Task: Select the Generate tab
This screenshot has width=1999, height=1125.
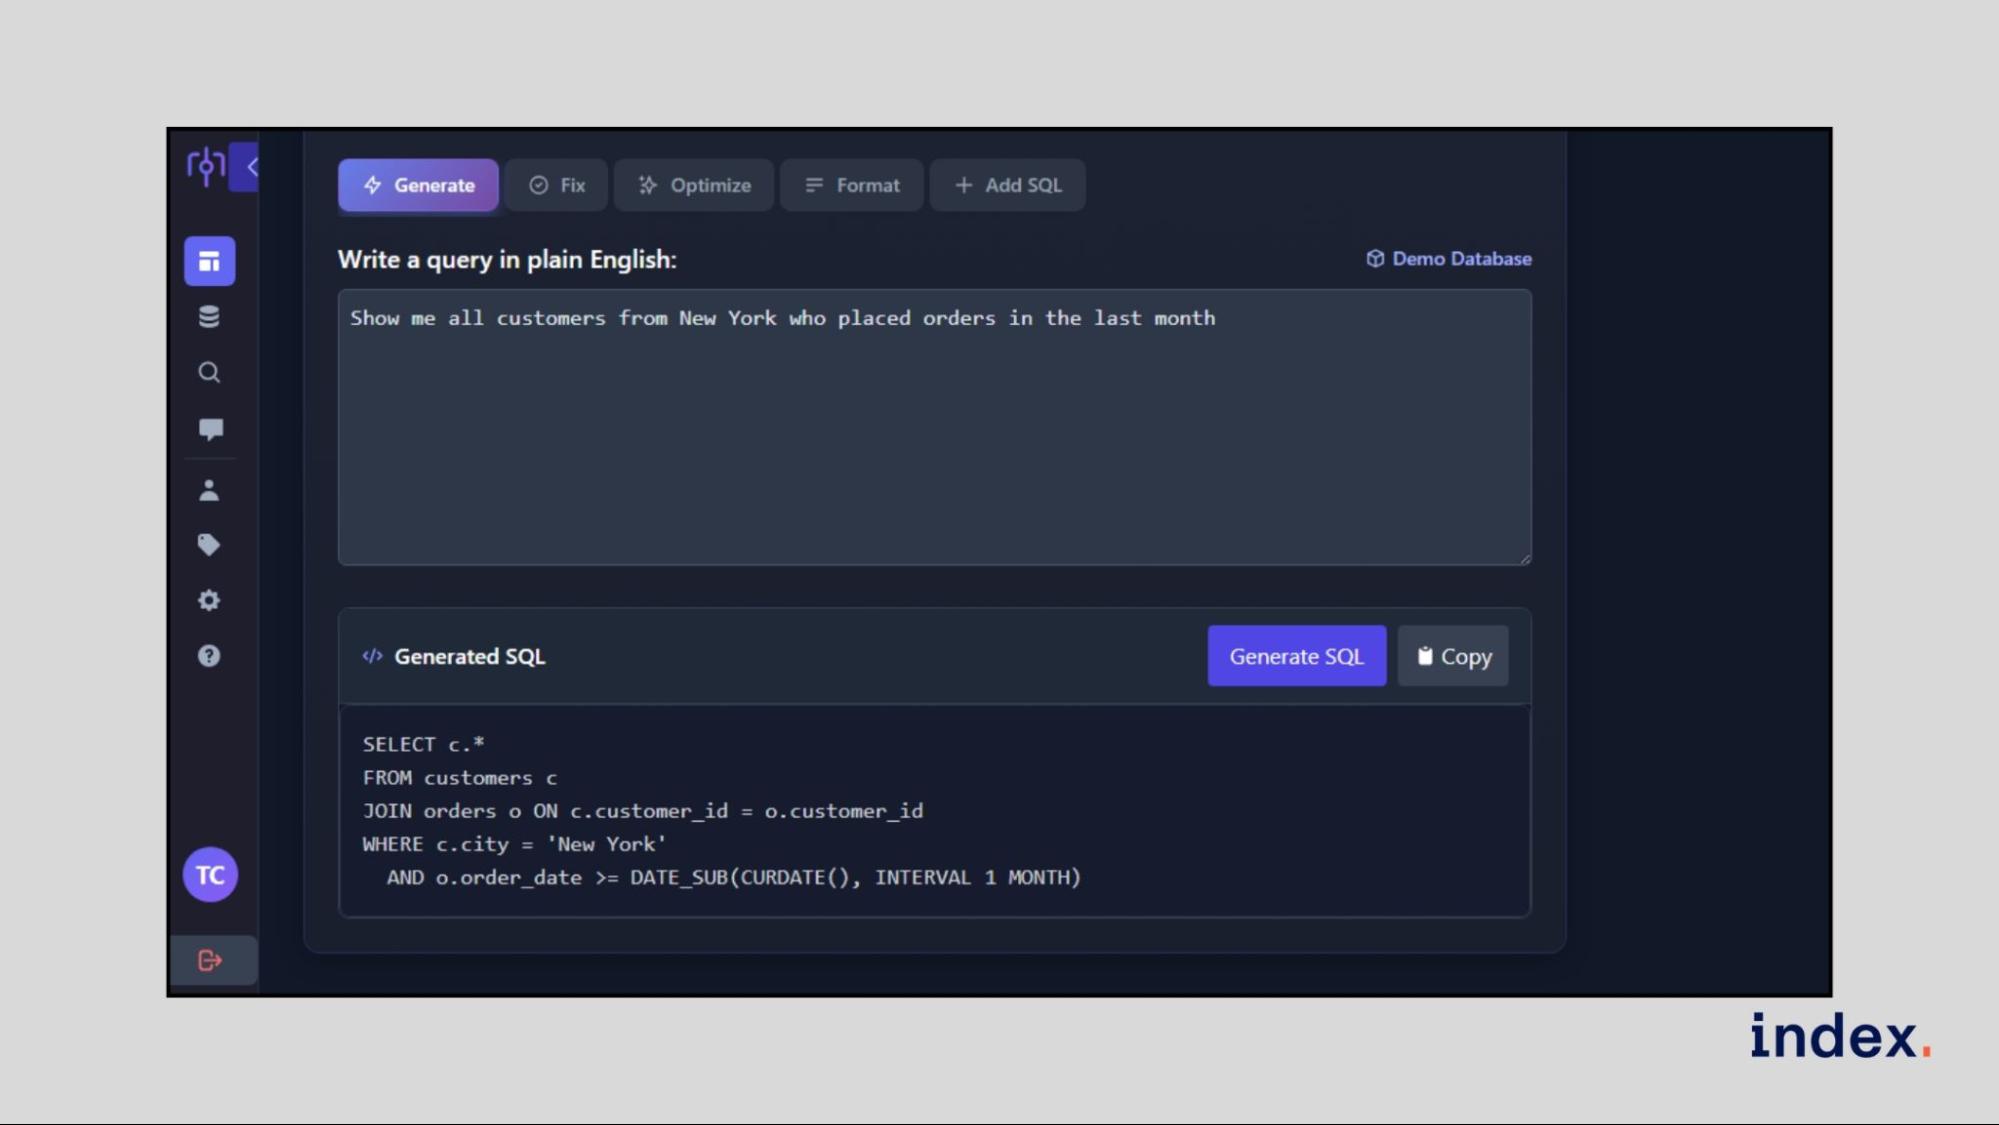Action: pos(418,185)
